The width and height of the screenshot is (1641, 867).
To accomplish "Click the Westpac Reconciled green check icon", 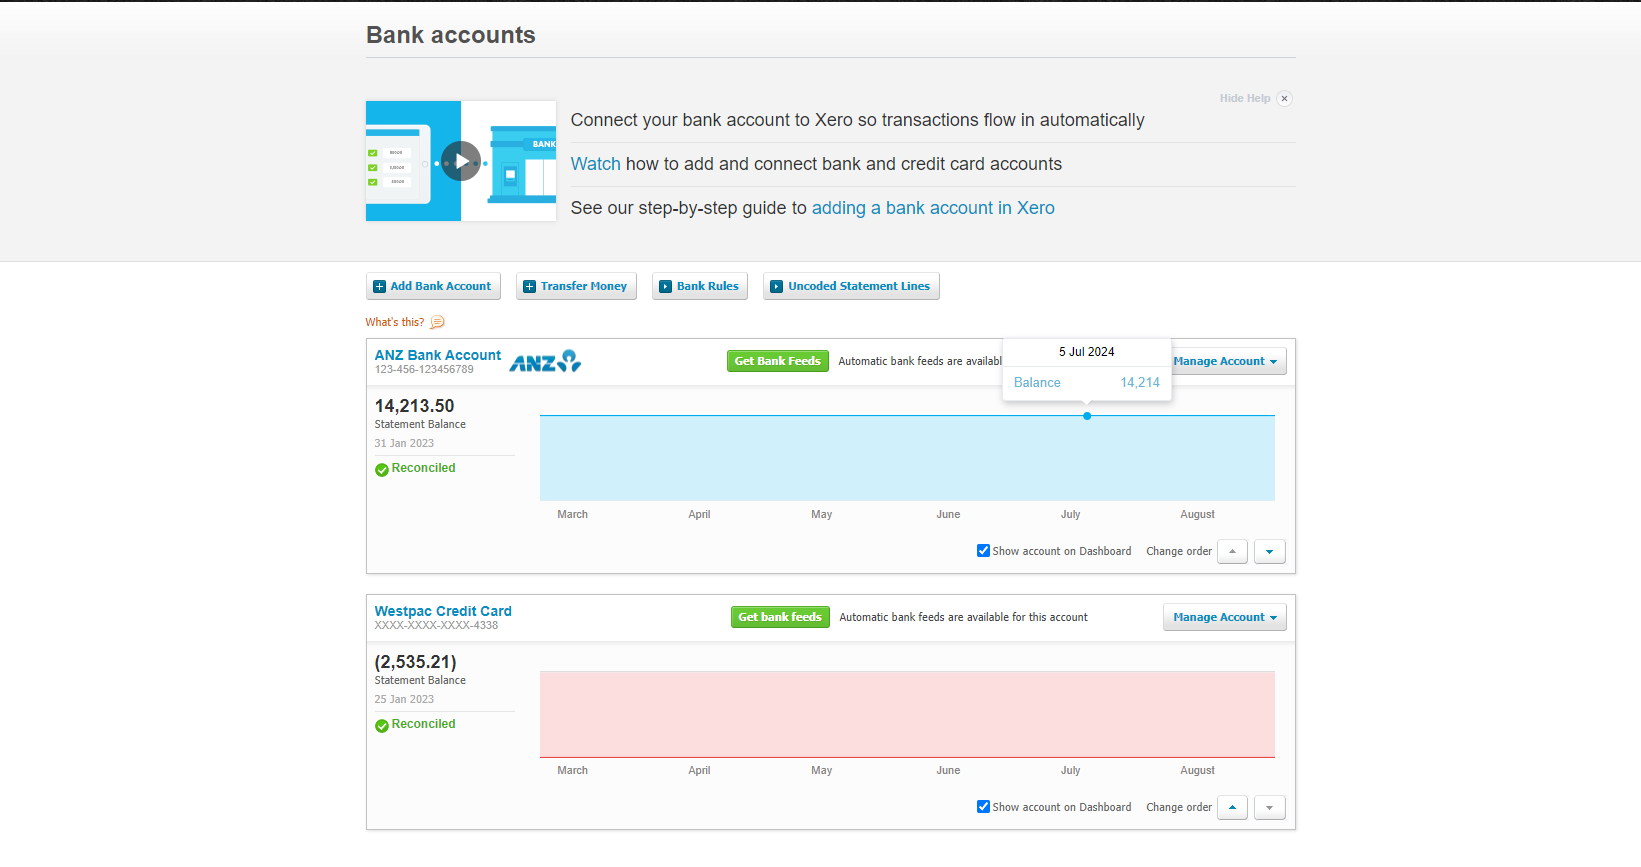I will click(x=382, y=725).
